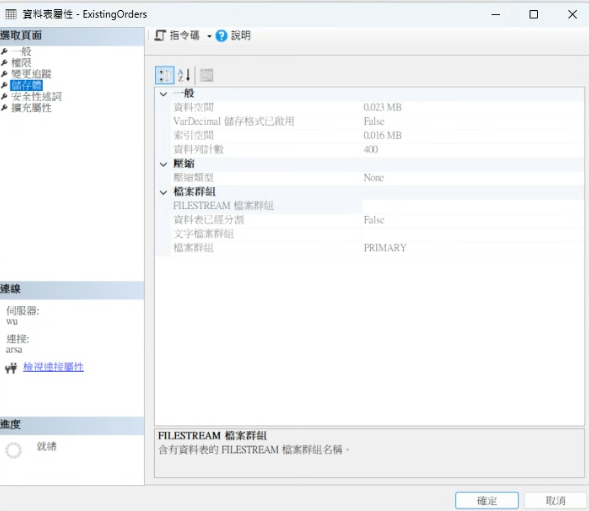Click the 指令碼 script icon
The height and width of the screenshot is (511, 589).
pos(160,36)
